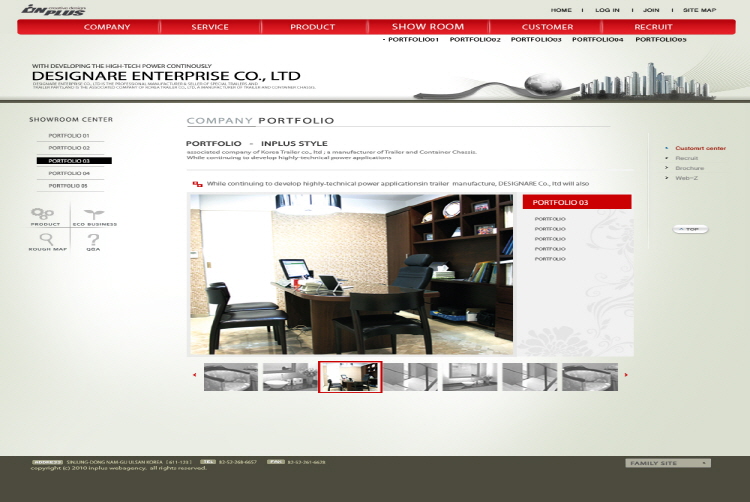Screen dimensions: 750x502
Task: Open PORTFOLIO 01 in showroom sidebar
Action: point(70,136)
